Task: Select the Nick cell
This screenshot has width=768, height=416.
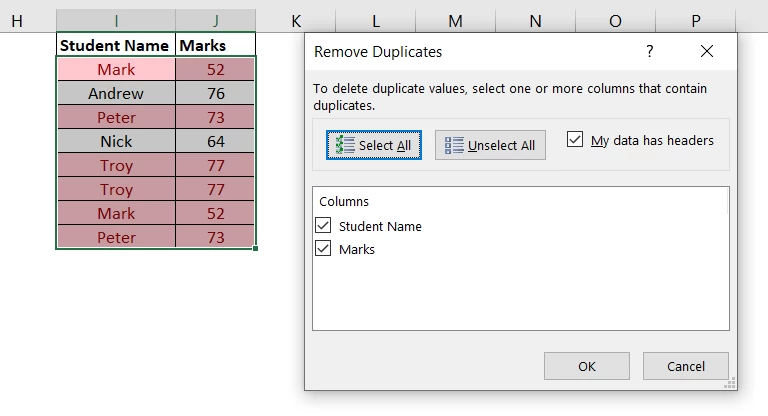Action: [116, 141]
